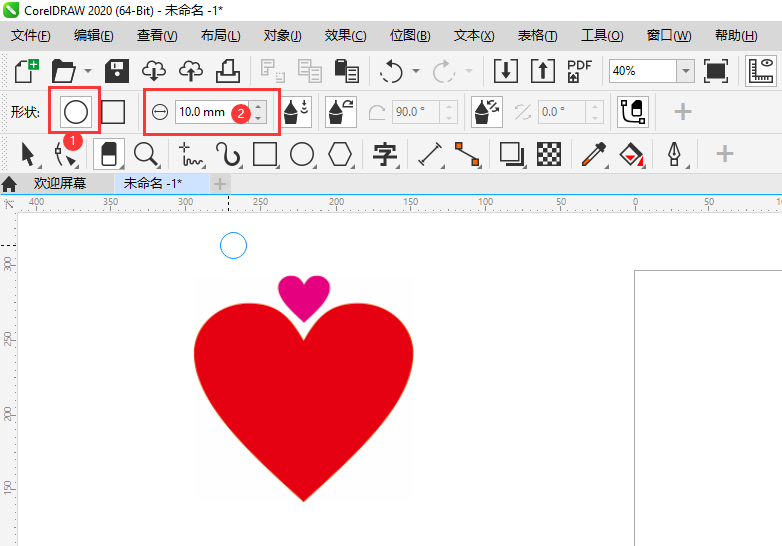Select the round eraser nib shape

76,111
